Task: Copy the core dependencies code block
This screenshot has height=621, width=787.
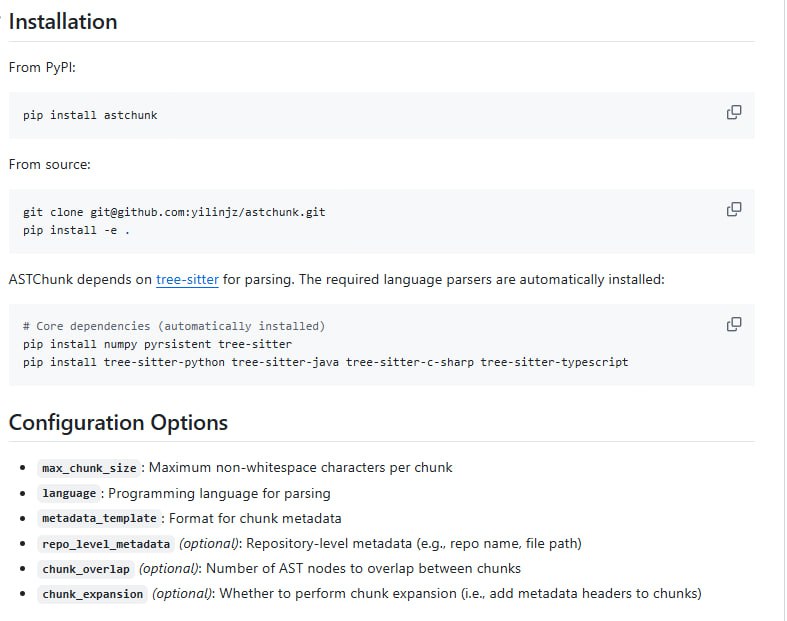Action: point(733,324)
